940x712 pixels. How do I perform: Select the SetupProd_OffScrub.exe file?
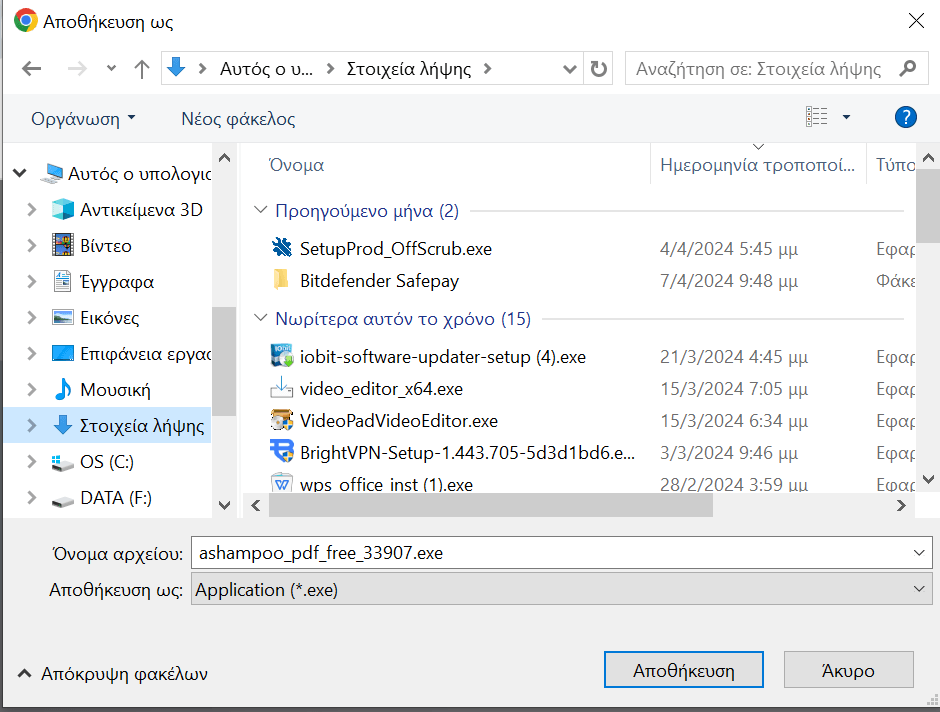[396, 249]
